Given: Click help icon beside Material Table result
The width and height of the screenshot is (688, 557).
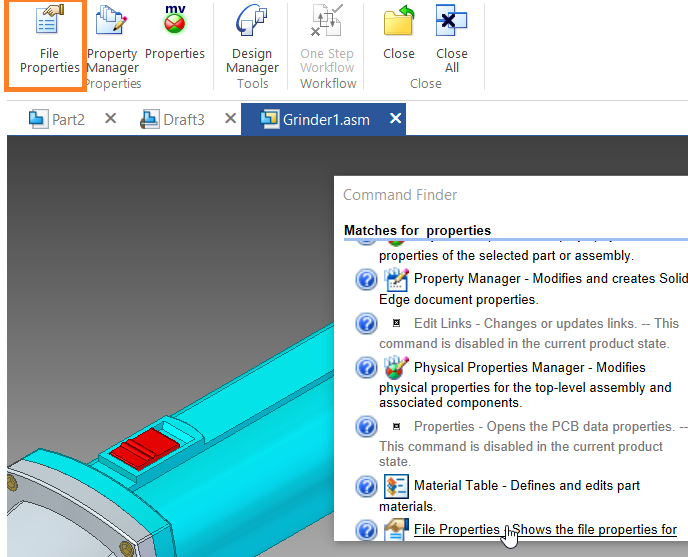Looking at the screenshot, I should 366,486.
